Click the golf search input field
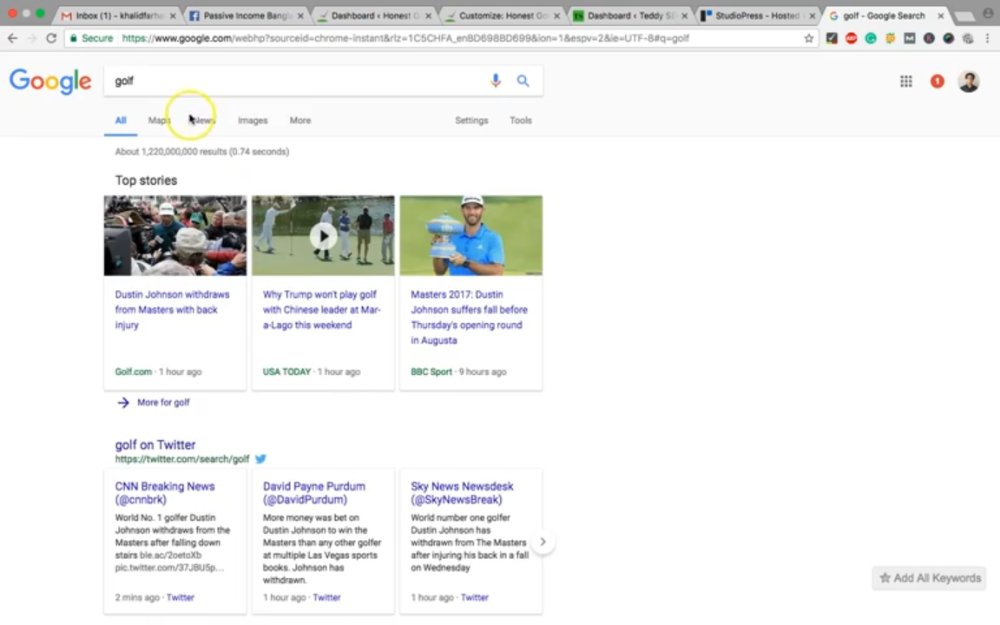This screenshot has height=625, width=1000. (x=297, y=80)
